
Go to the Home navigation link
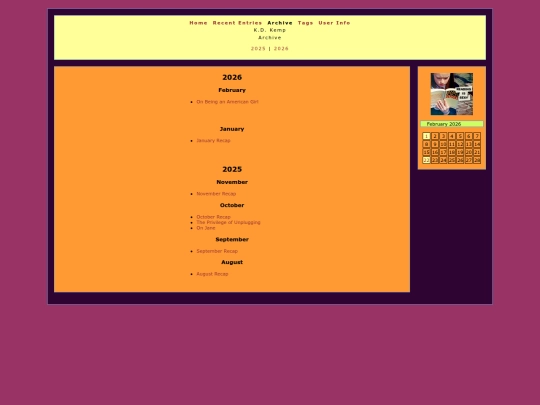point(198,23)
